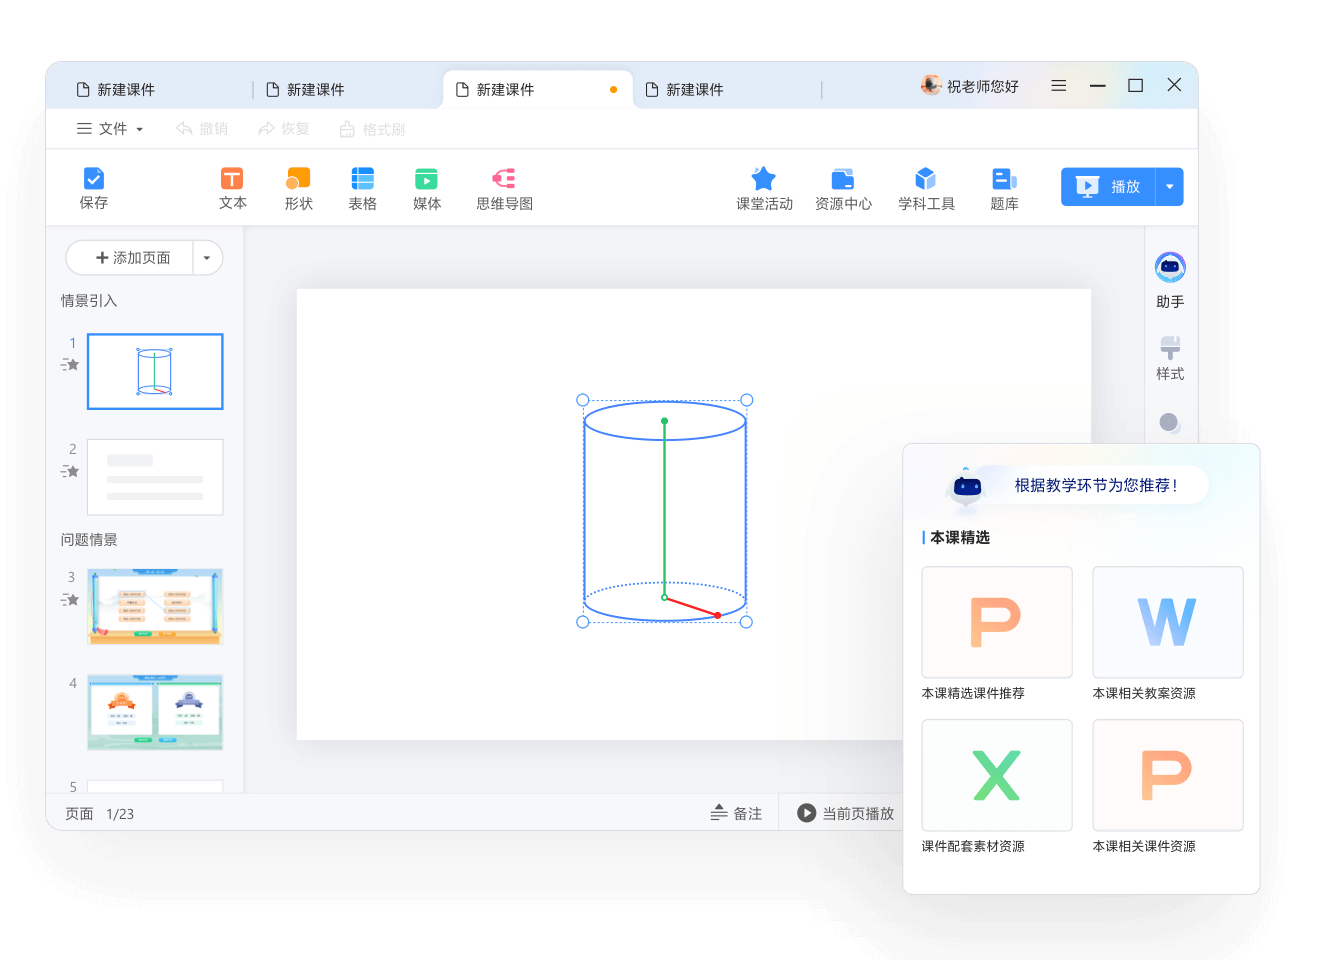The image size is (1324, 960).
Task: Open the Assistant robot icon
Action: 1170,268
